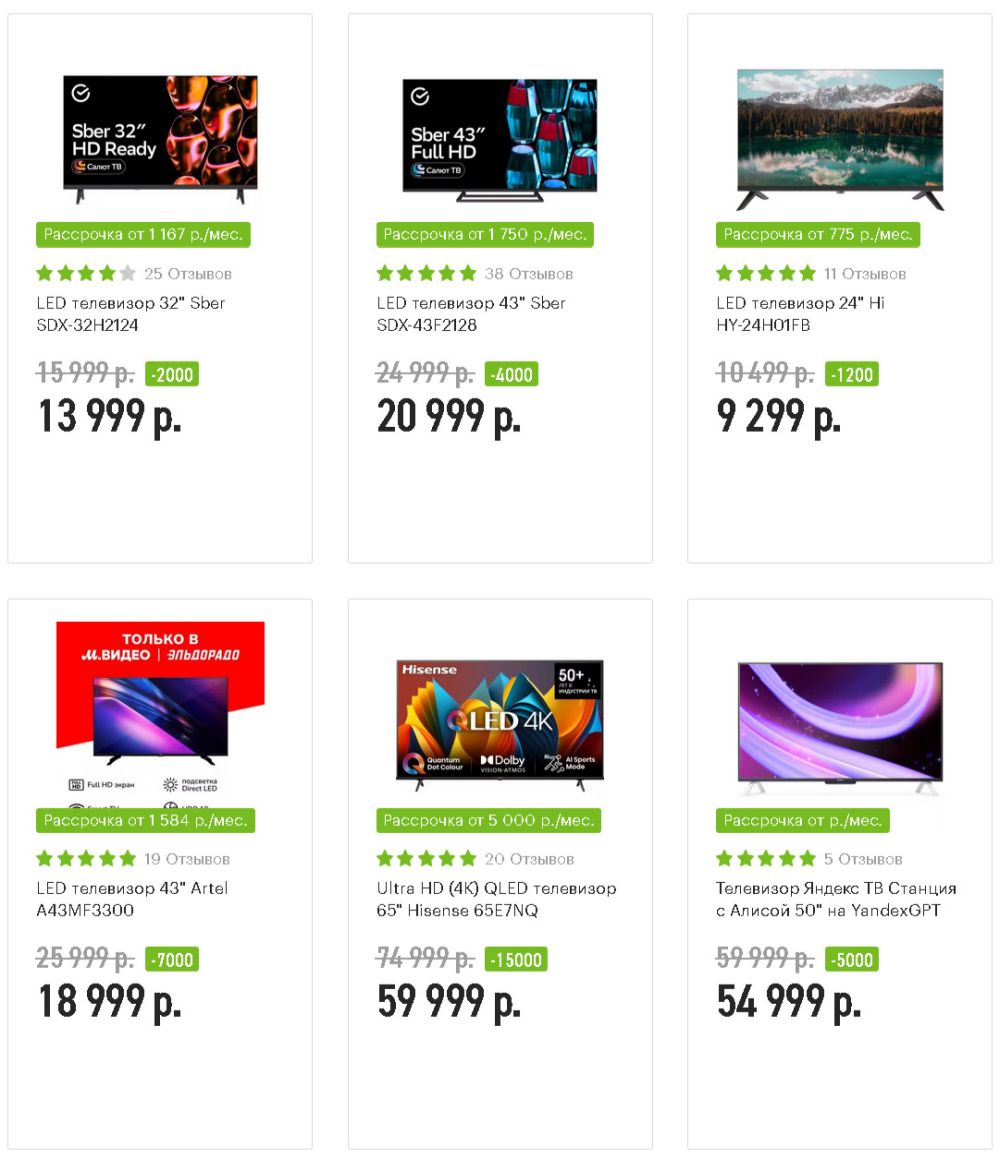Open LED телевизор 43" Artel A43MF3300 link
The height and width of the screenshot is (1159, 1000).
pos(132,900)
